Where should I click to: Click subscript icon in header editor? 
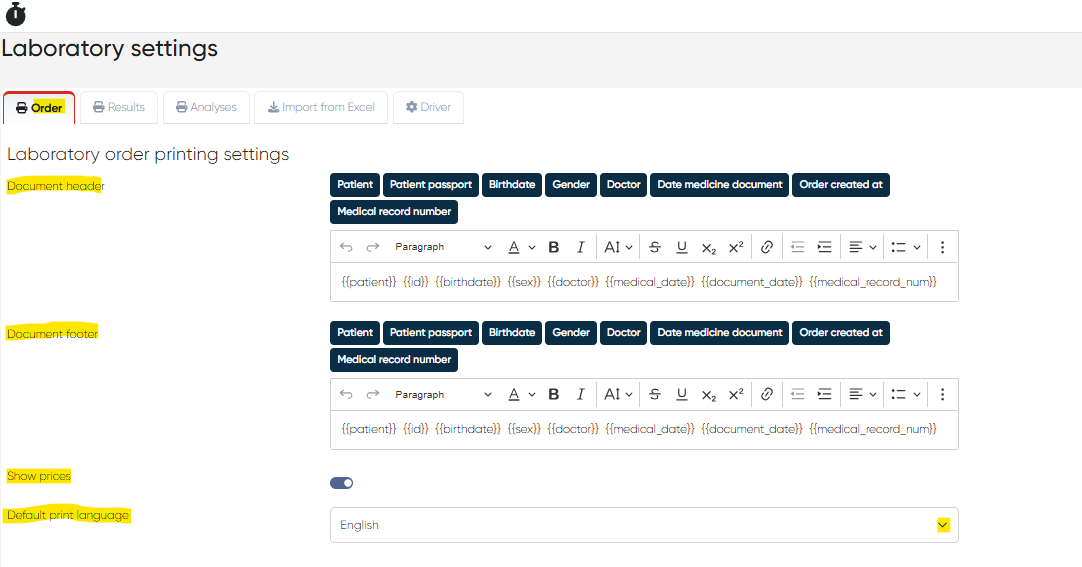click(709, 247)
